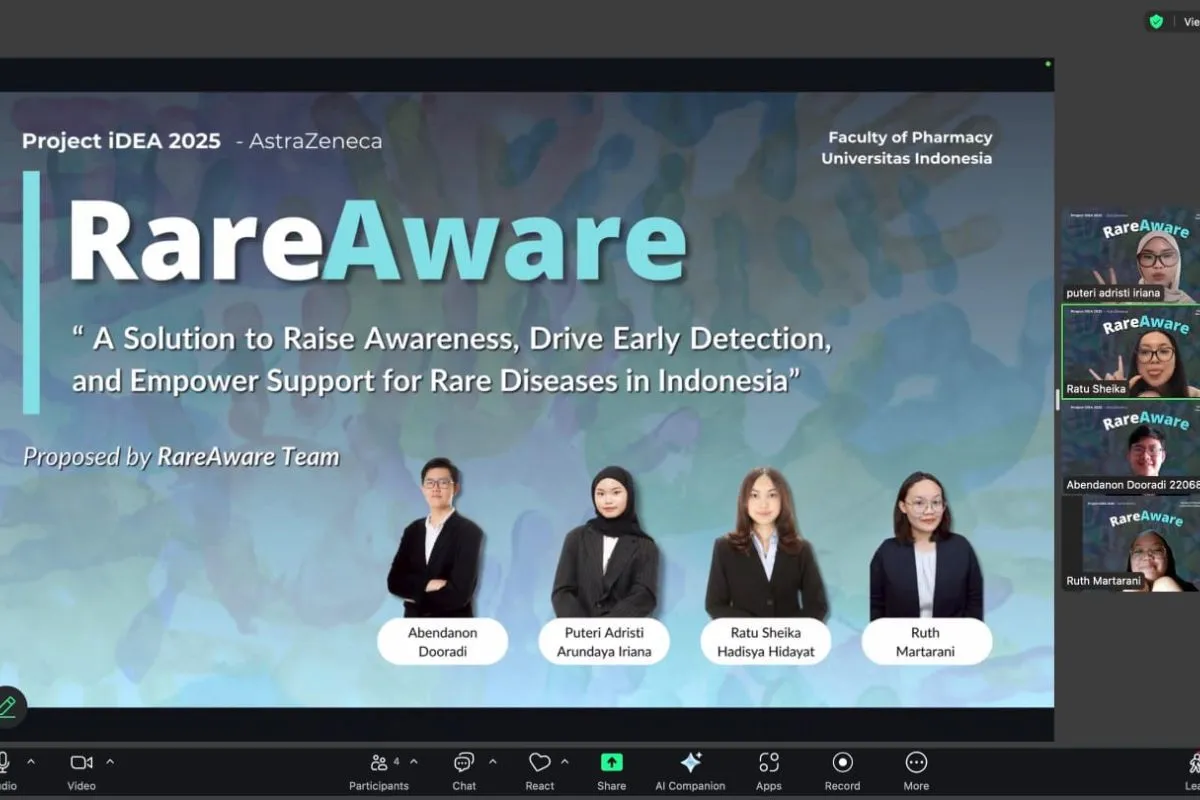Click the Video camera icon
Image resolution: width=1200 pixels, height=800 pixels.
click(81, 763)
